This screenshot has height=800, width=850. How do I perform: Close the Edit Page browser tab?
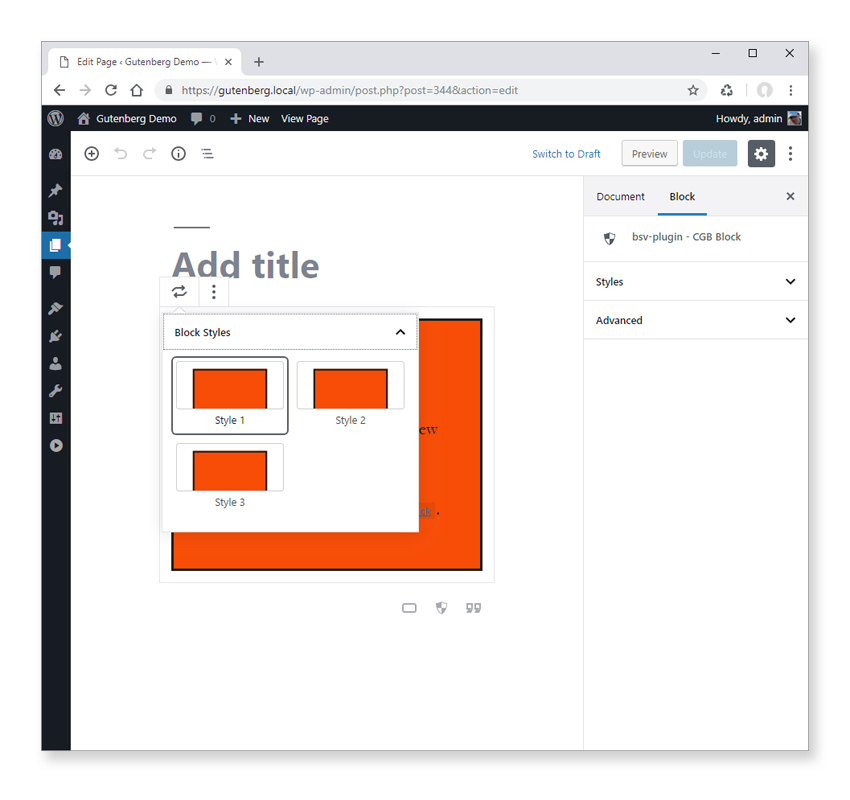pos(228,62)
